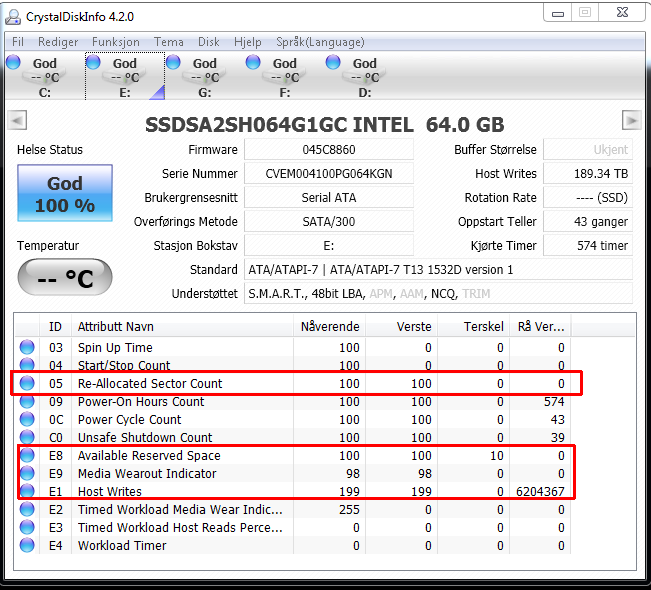Click Oppstart Teller 43 ganger field
Screen dimensions: 651x590
tap(588, 222)
